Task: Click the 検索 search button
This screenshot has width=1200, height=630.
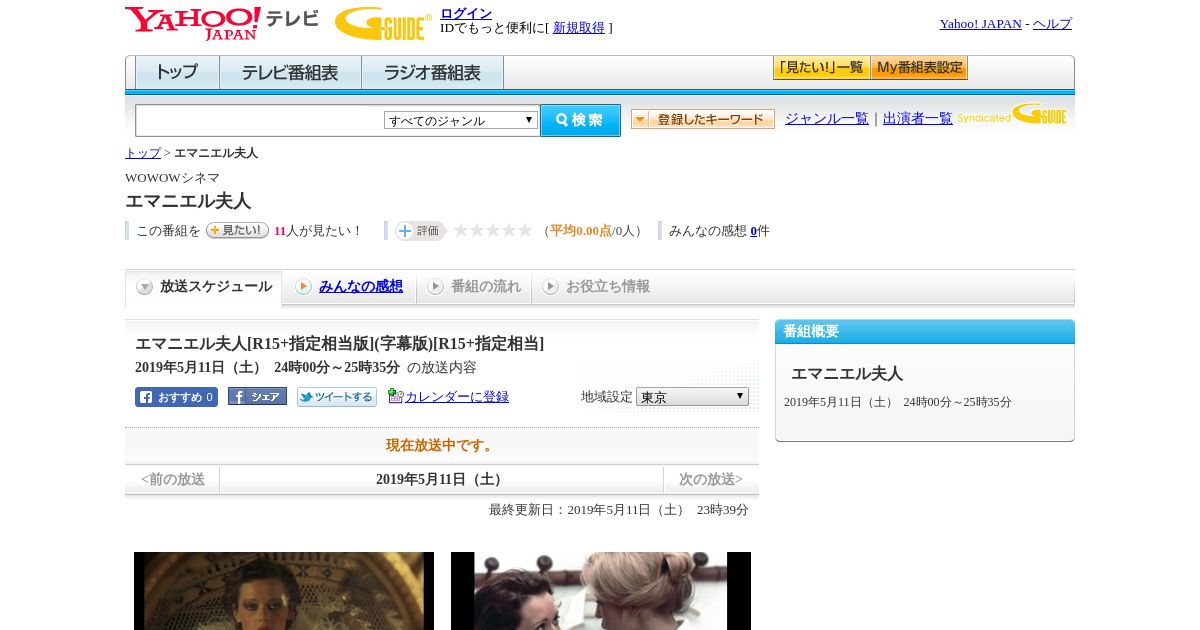Action: pos(580,120)
